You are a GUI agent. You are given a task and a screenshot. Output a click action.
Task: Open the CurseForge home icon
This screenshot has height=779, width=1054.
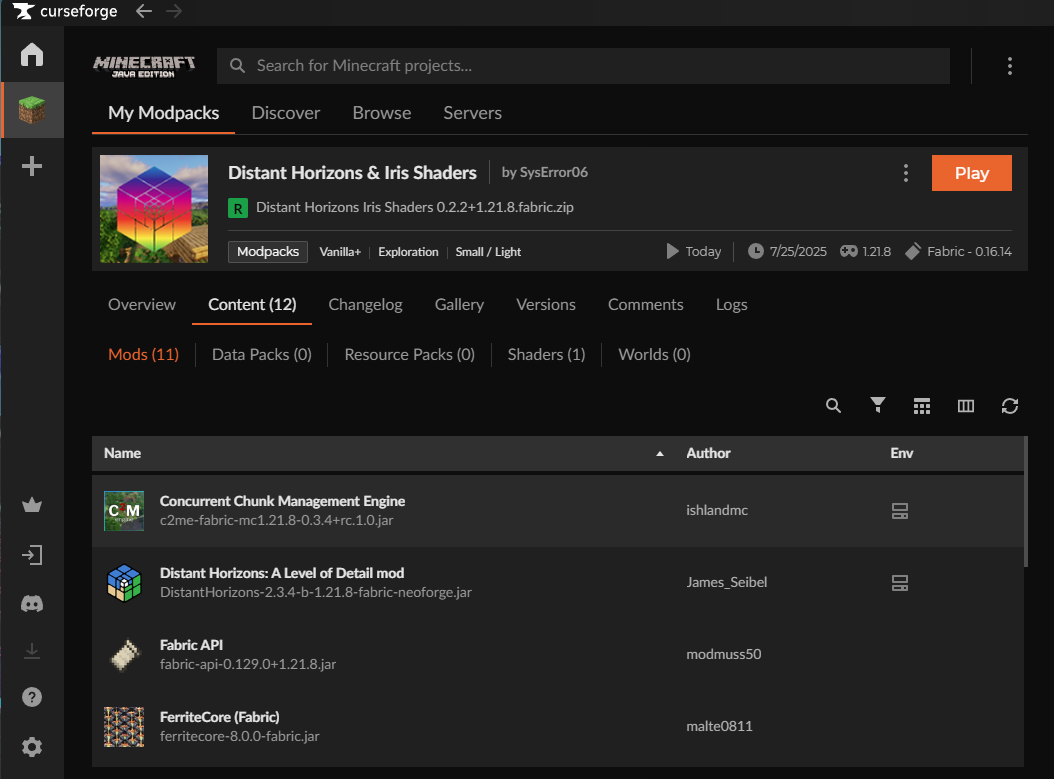32,54
